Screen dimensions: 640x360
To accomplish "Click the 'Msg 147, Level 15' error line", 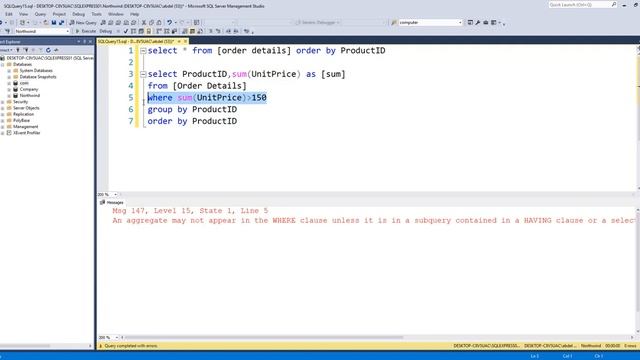I will [x=190, y=211].
